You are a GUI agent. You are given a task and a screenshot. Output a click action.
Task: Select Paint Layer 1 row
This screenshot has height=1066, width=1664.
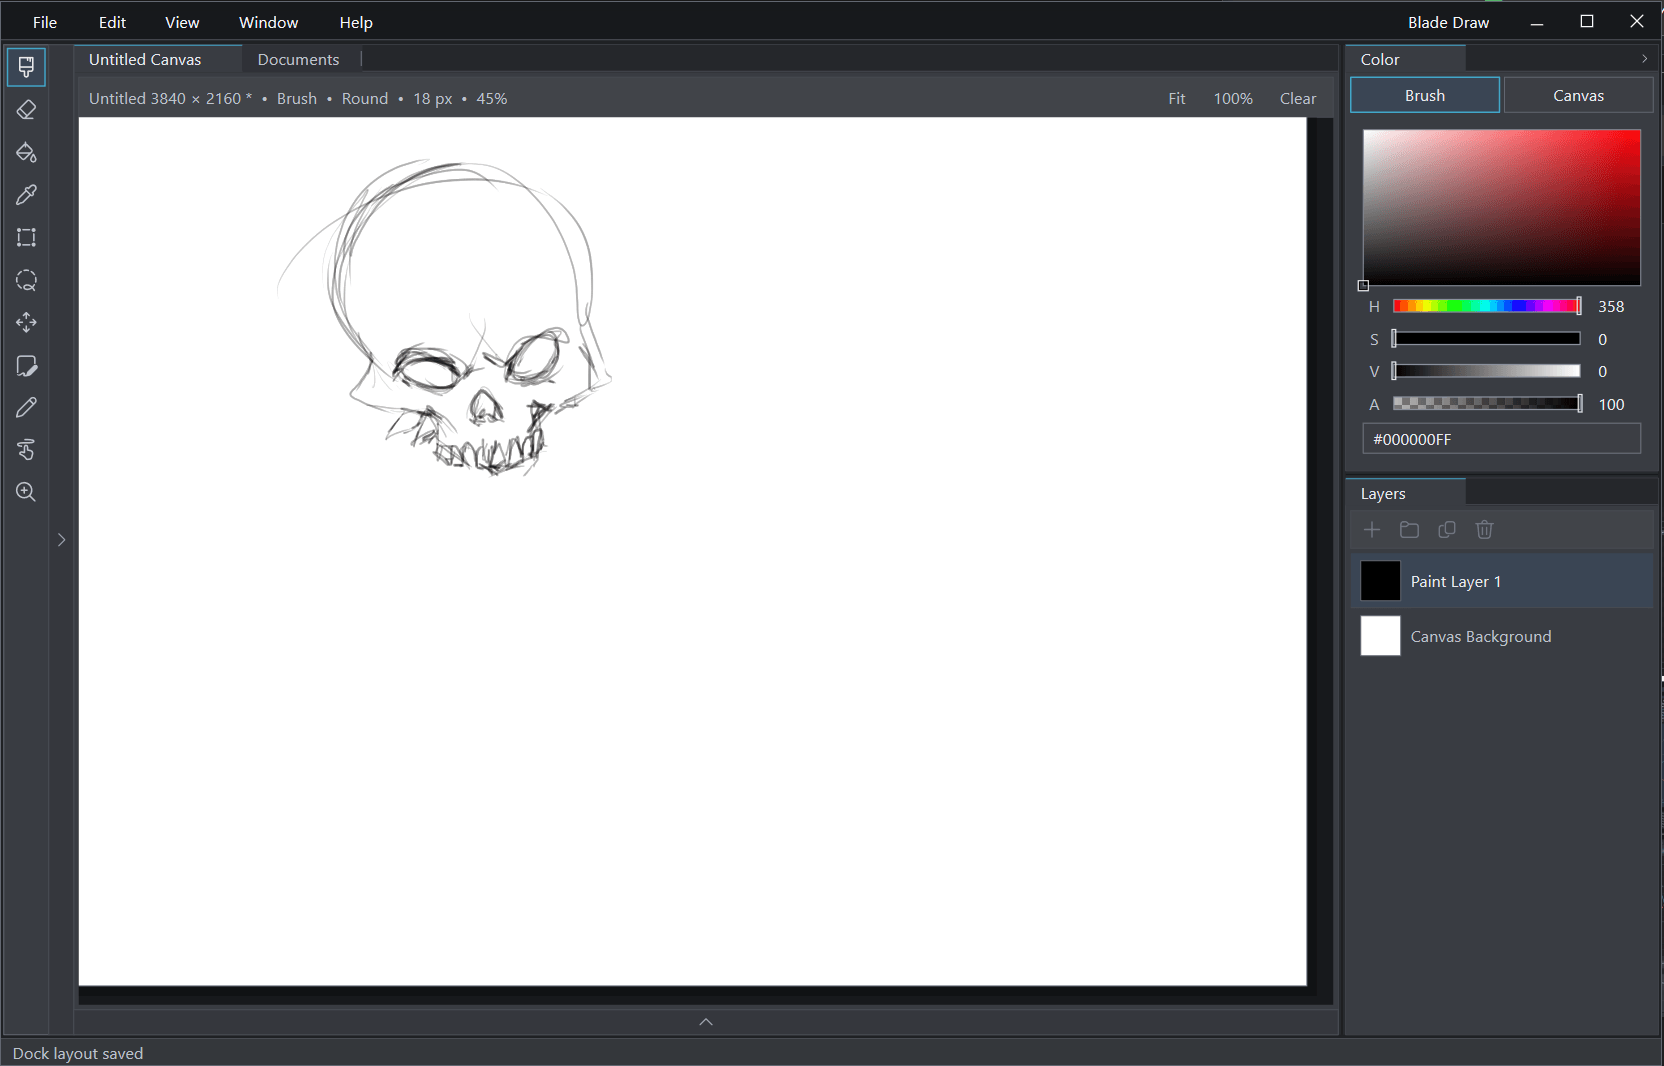click(1502, 581)
